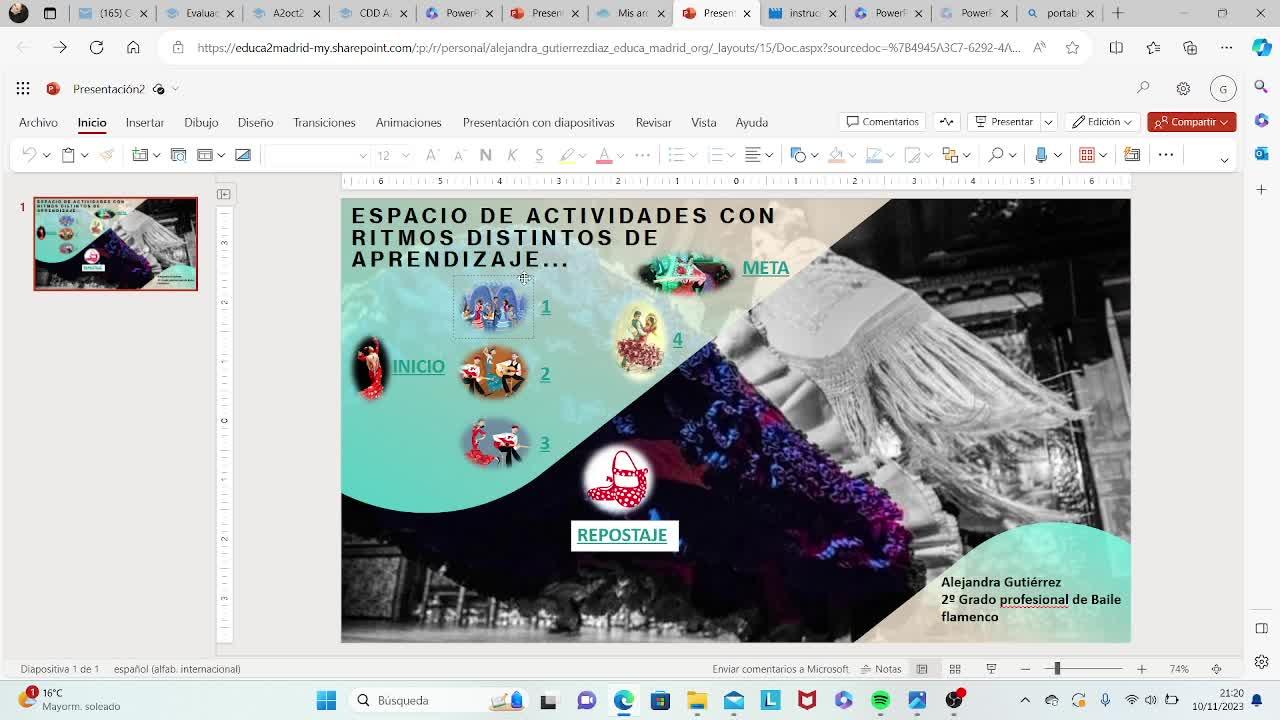Click Fit slide to window icon
Screen dimensions: 1280x720
tap(1216, 669)
